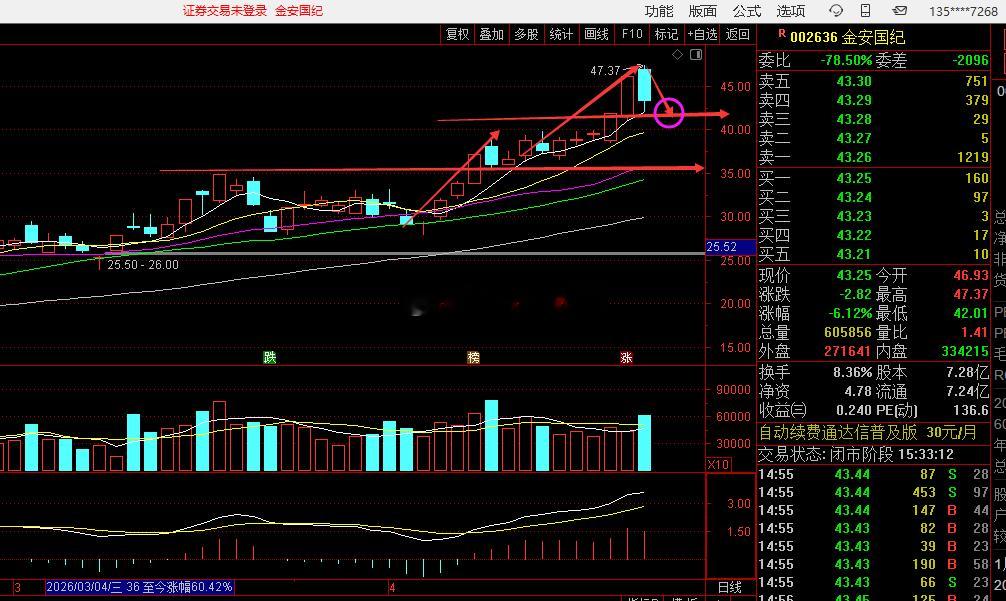This screenshot has height=601, width=1006.
Task: Click 总量 value 605856
Action: point(848,332)
